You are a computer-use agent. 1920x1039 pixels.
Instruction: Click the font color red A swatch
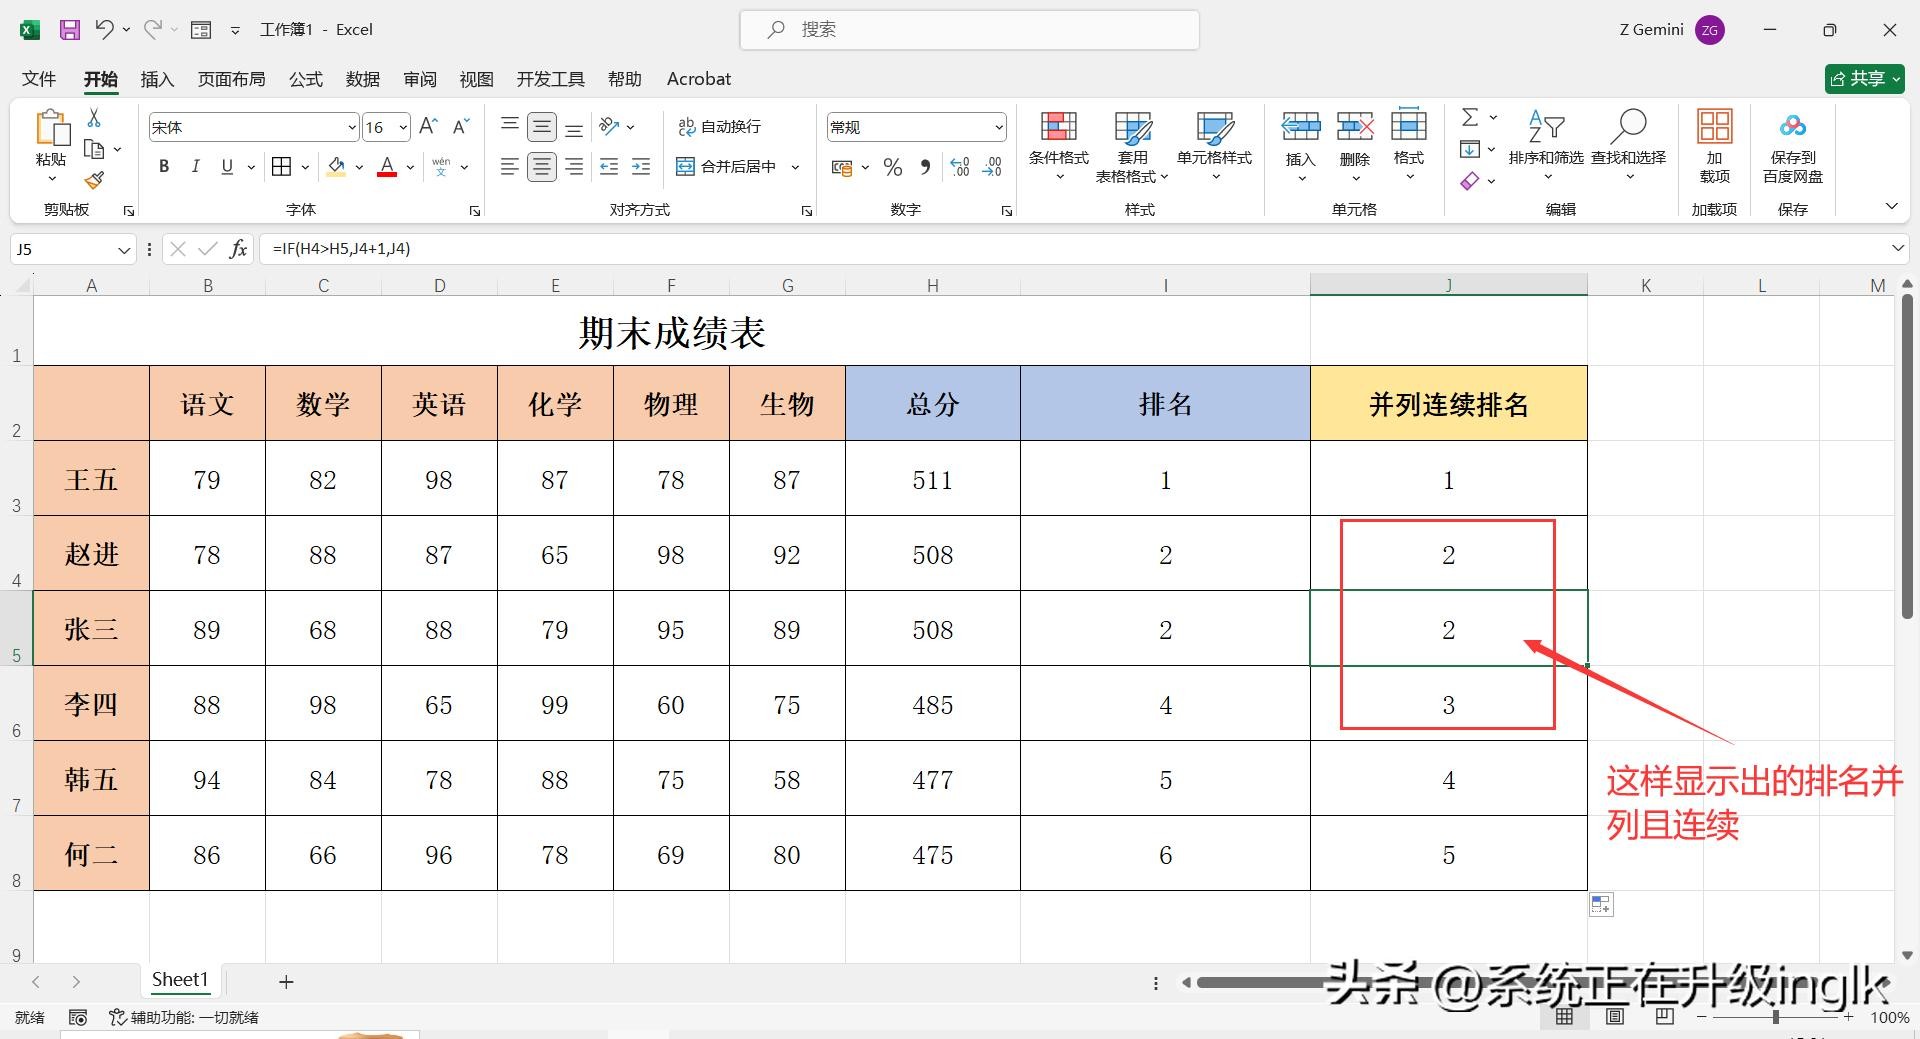pos(387,167)
